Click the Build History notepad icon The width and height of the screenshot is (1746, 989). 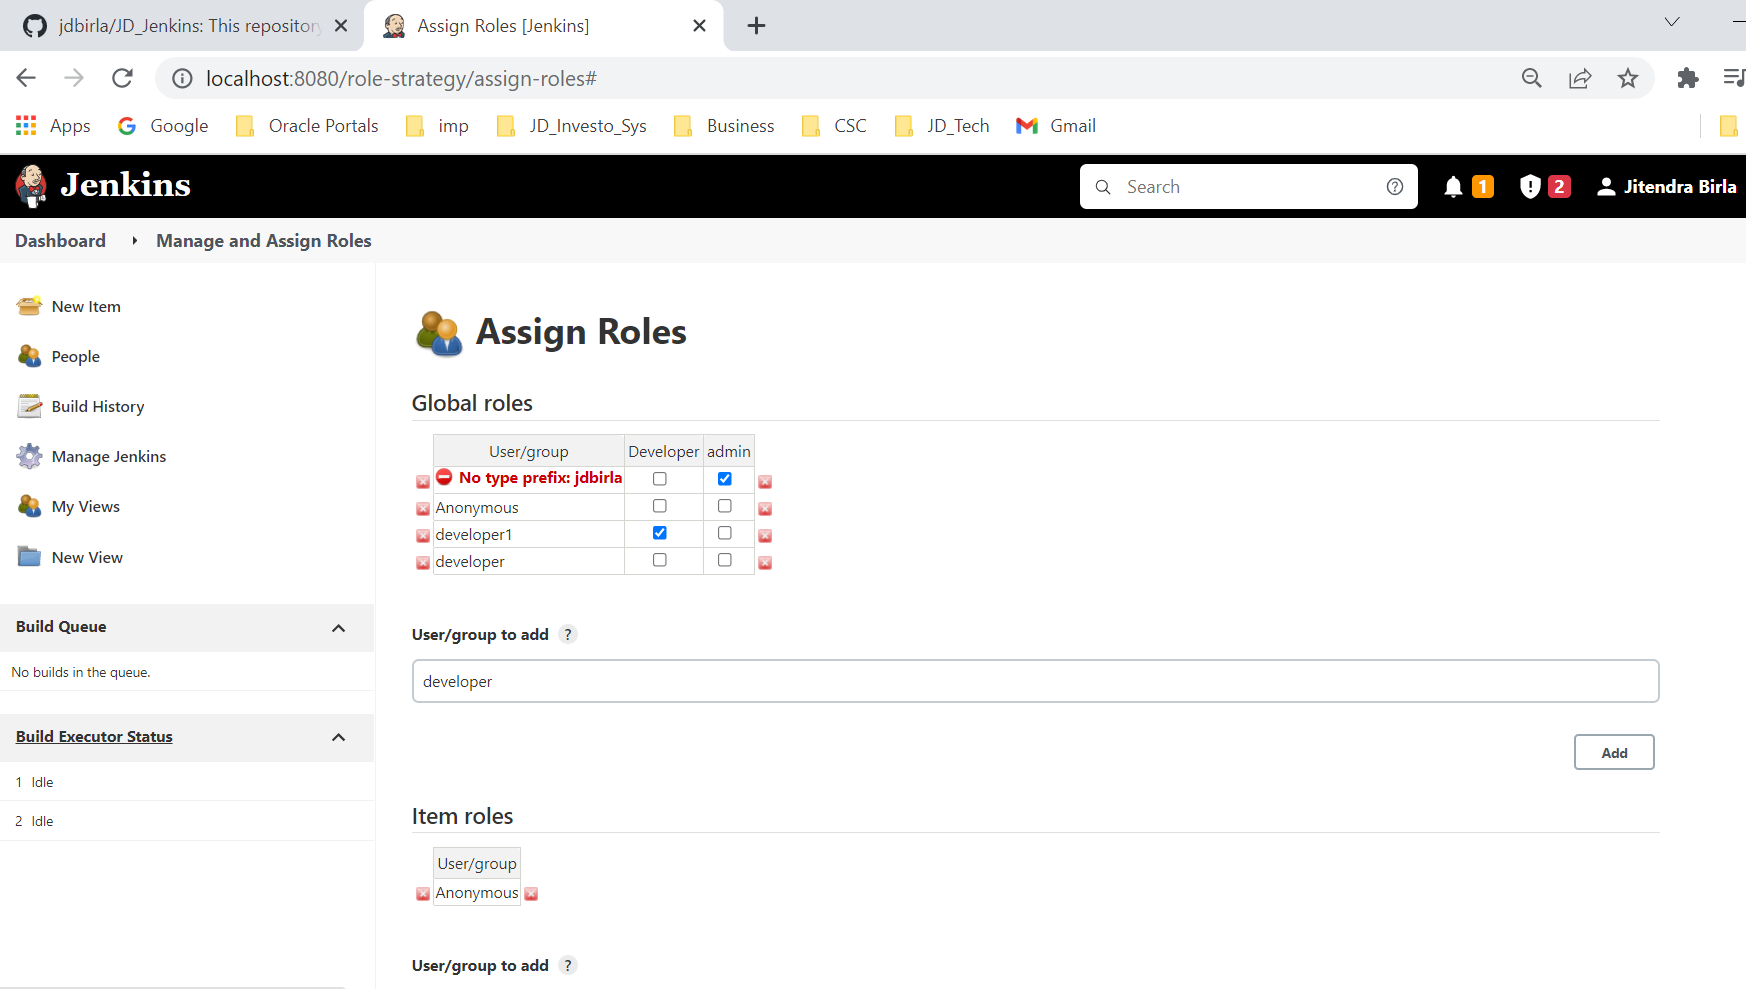[x=29, y=406]
